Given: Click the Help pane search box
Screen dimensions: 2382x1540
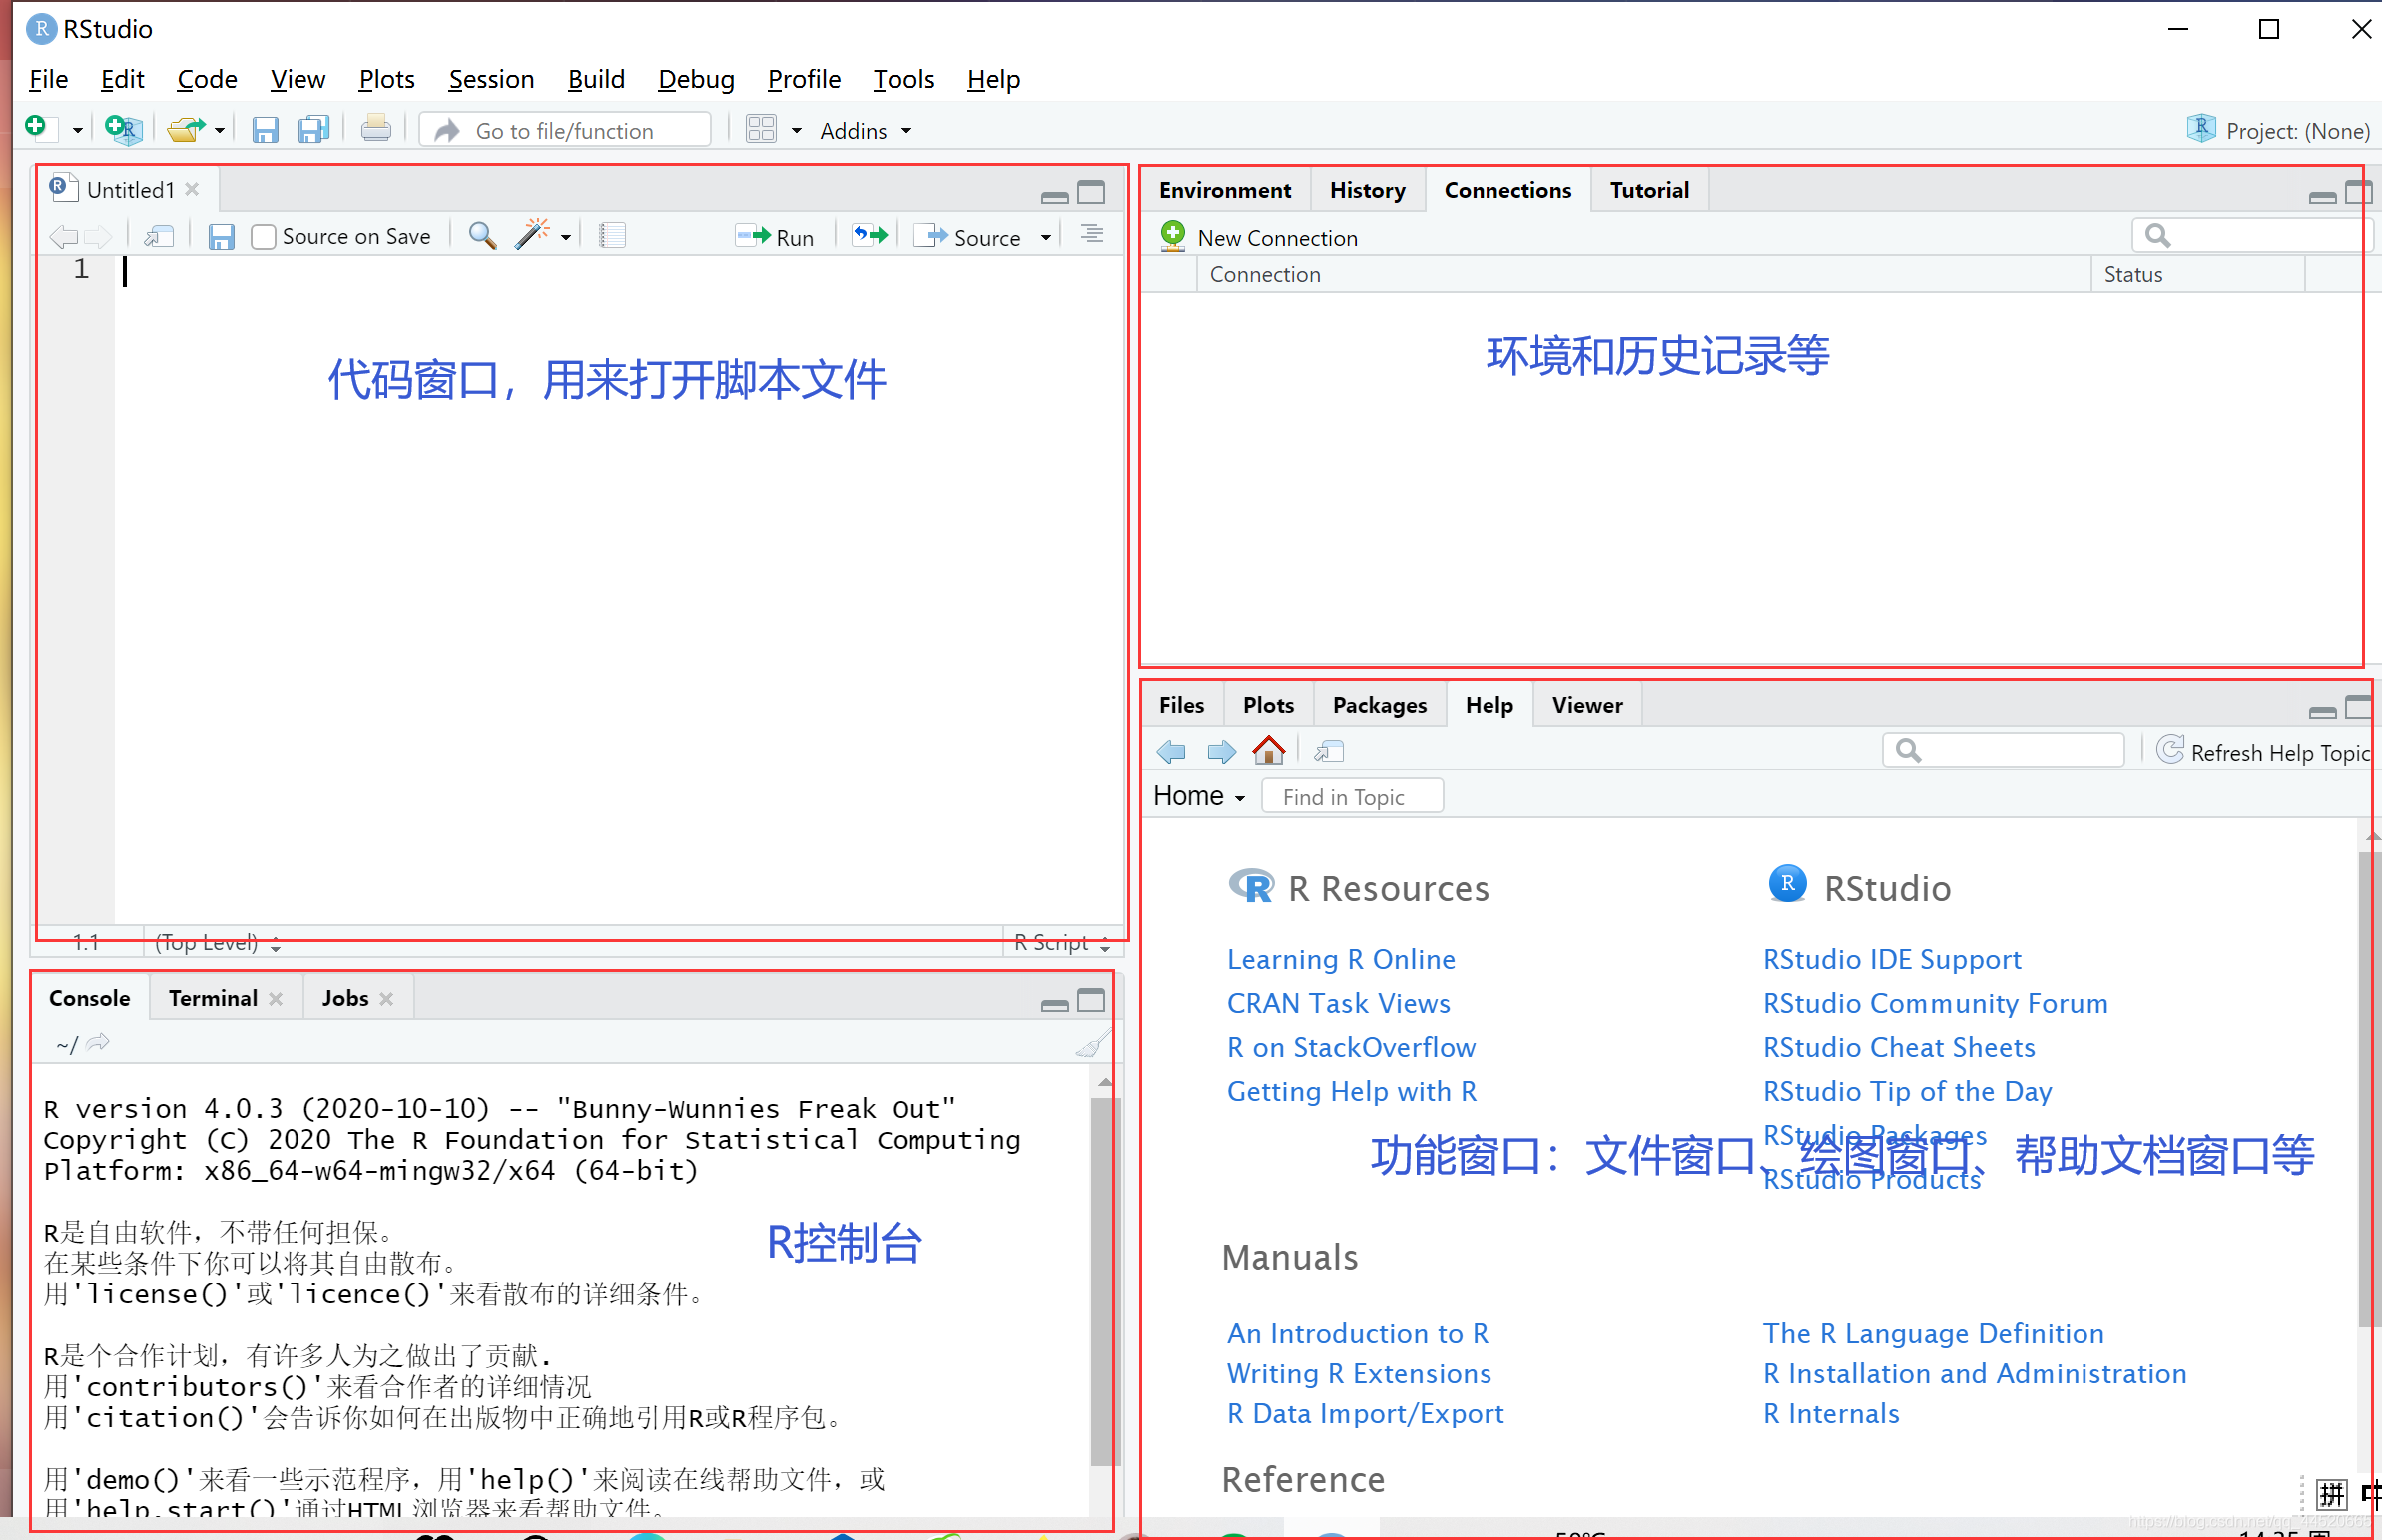Looking at the screenshot, I should (x=2003, y=750).
